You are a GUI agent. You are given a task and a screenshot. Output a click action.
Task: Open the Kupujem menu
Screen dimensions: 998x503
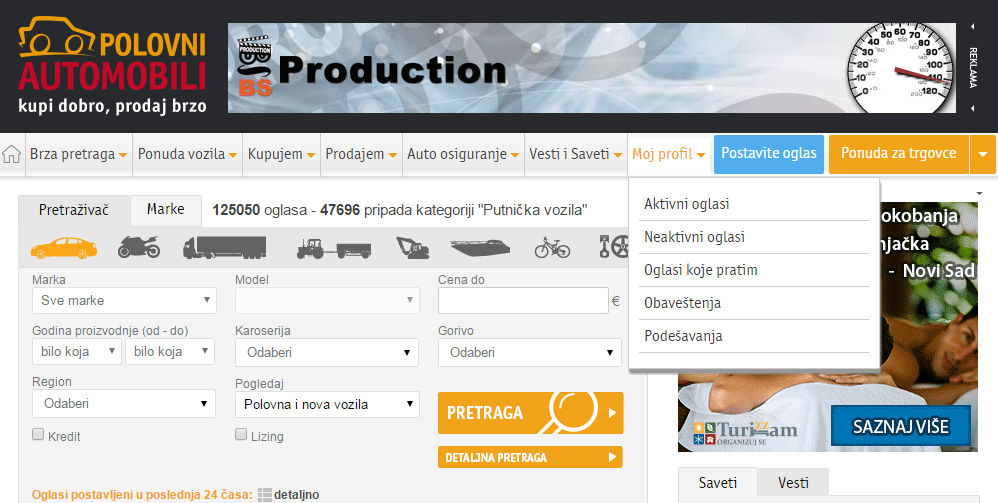click(281, 154)
